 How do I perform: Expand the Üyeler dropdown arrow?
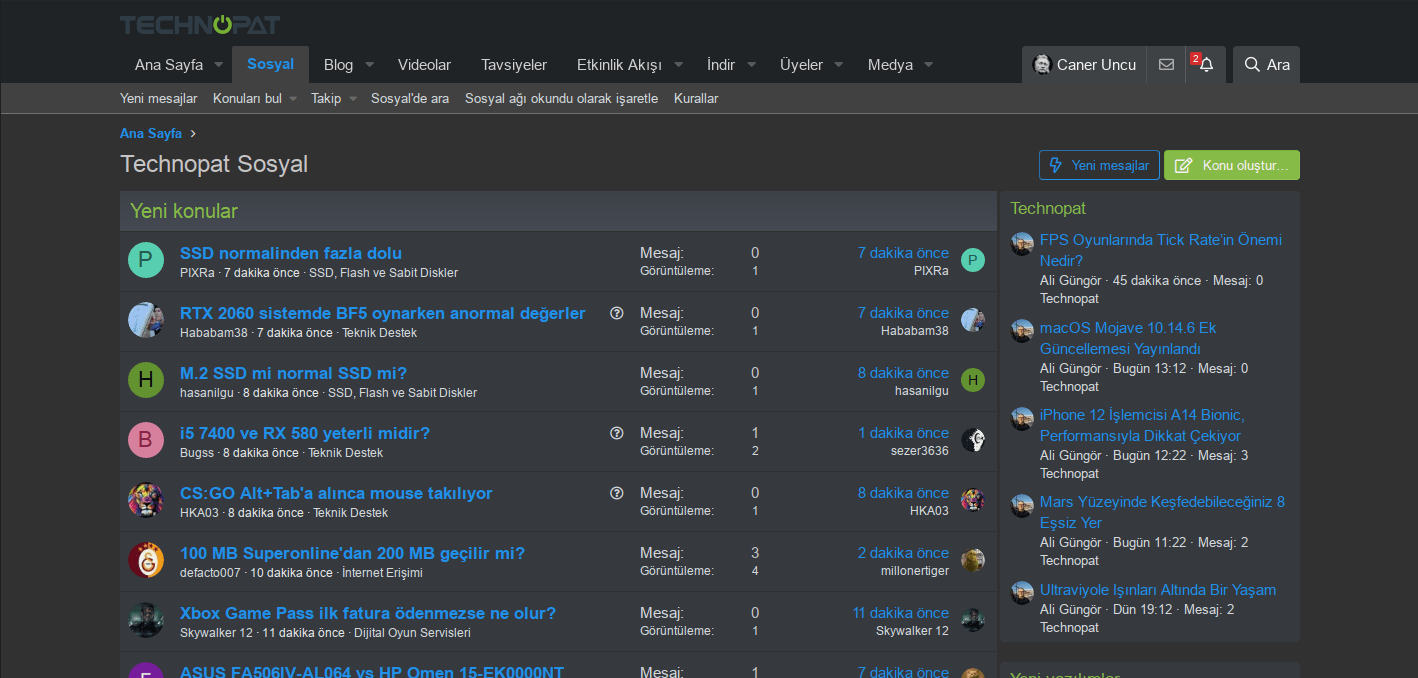(839, 65)
